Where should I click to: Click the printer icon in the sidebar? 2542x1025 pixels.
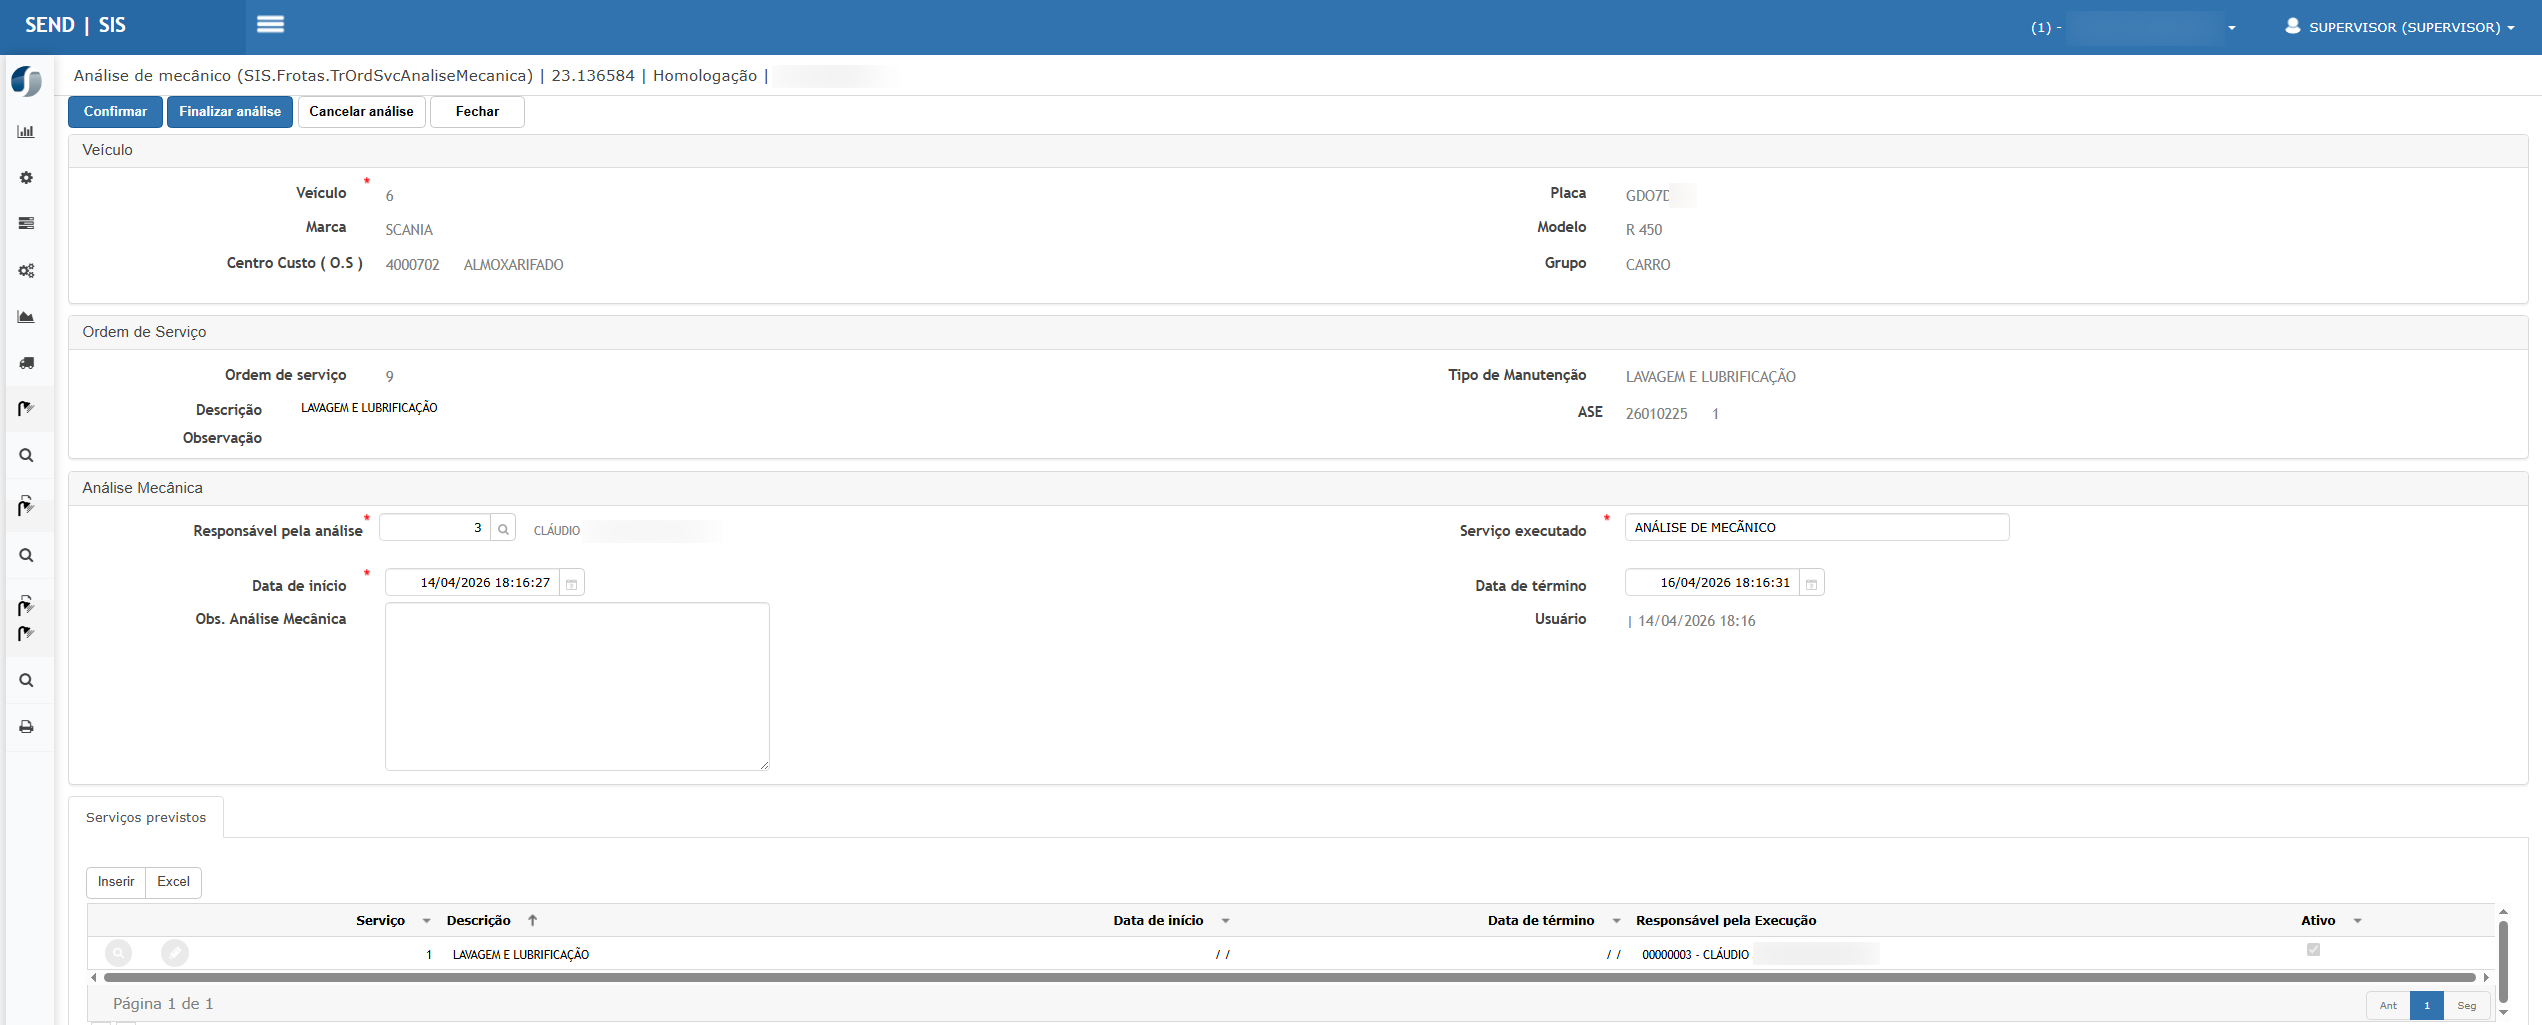click(x=26, y=727)
